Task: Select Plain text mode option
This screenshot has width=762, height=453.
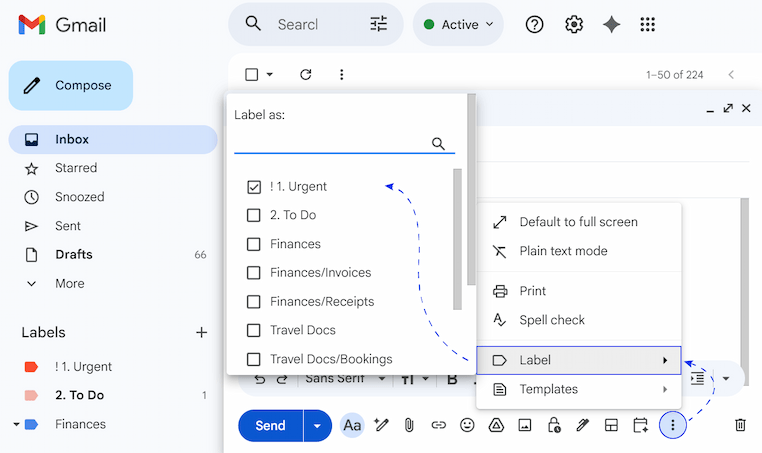Action: pyautogui.click(x=579, y=251)
